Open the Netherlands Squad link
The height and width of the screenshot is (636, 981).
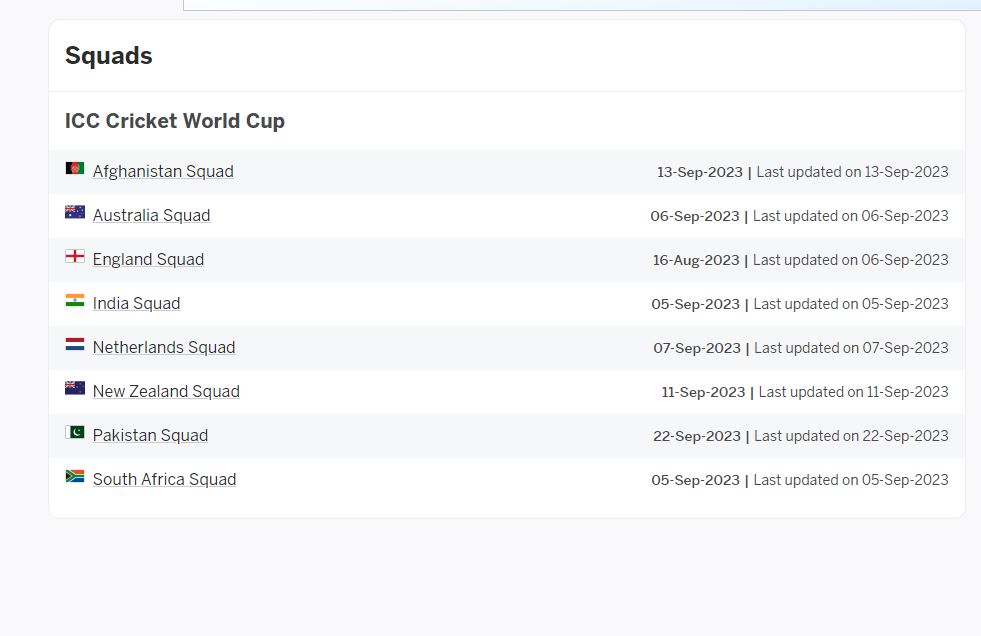(164, 347)
